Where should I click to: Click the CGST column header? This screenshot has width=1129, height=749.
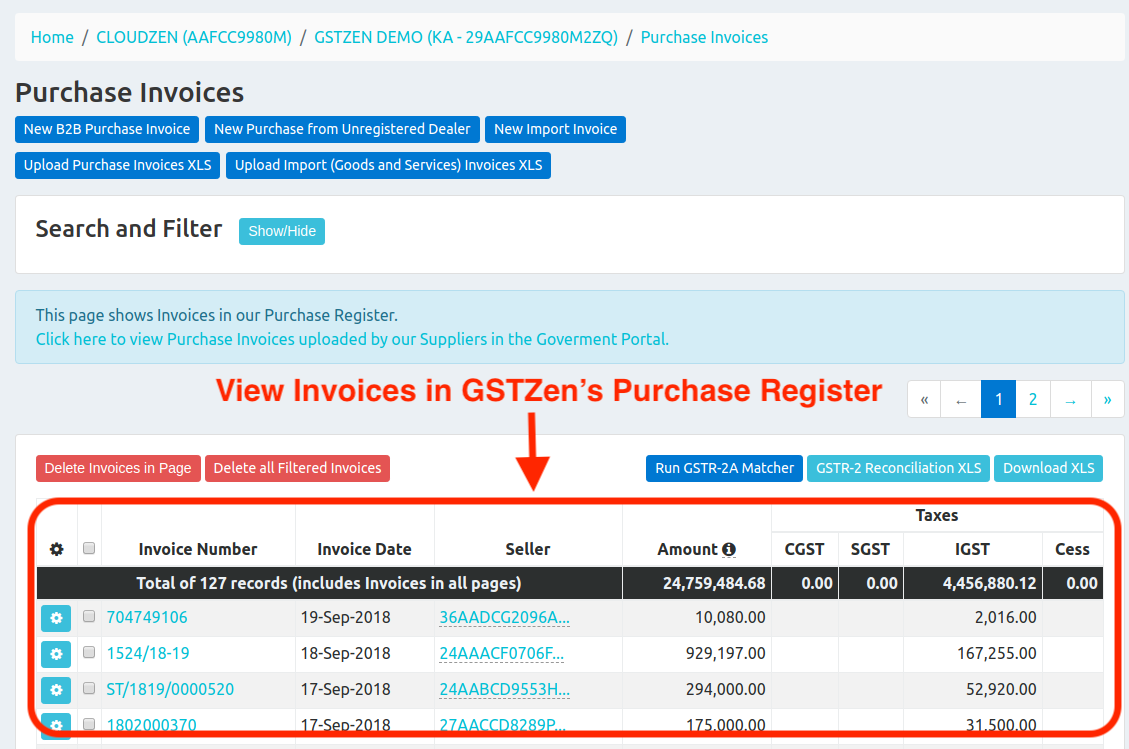point(804,550)
